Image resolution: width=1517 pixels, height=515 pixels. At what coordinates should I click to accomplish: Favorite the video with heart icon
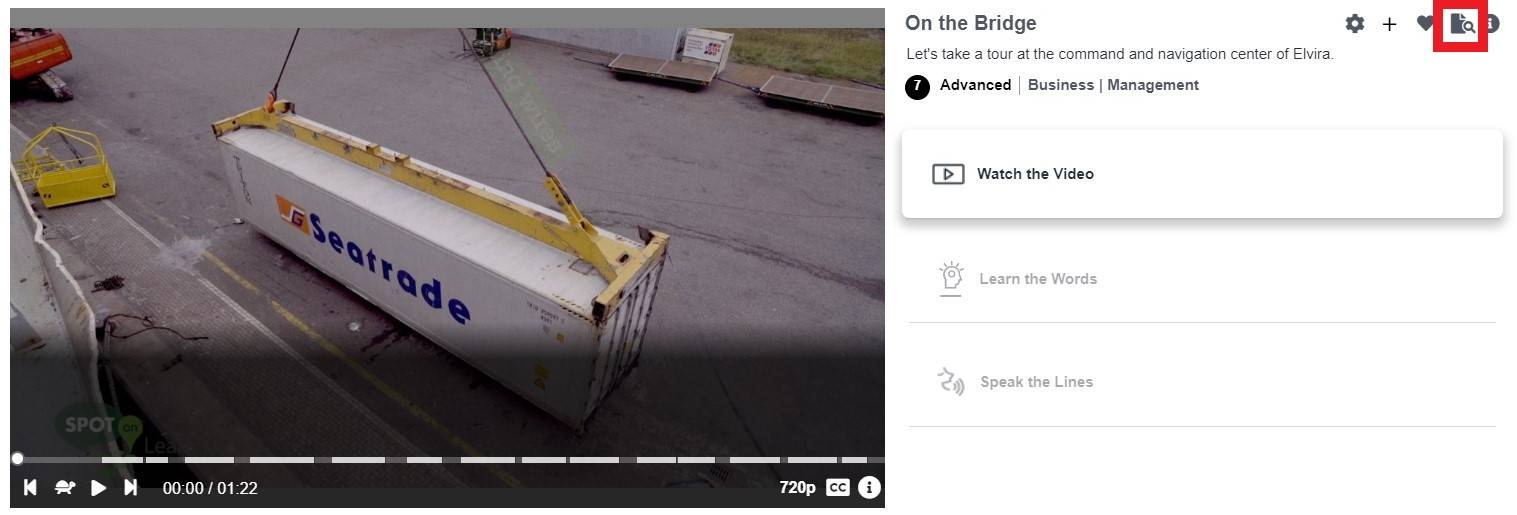pyautogui.click(x=1425, y=23)
